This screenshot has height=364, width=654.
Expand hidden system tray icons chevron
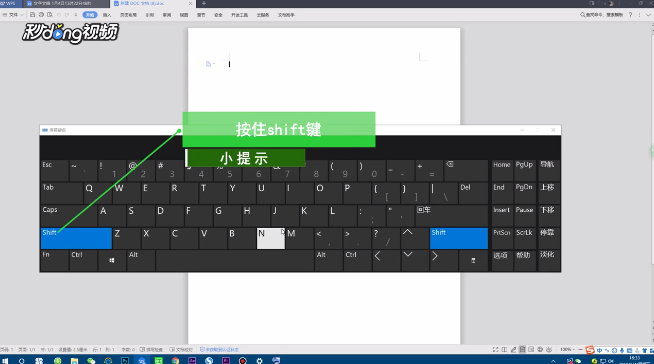pos(553,361)
